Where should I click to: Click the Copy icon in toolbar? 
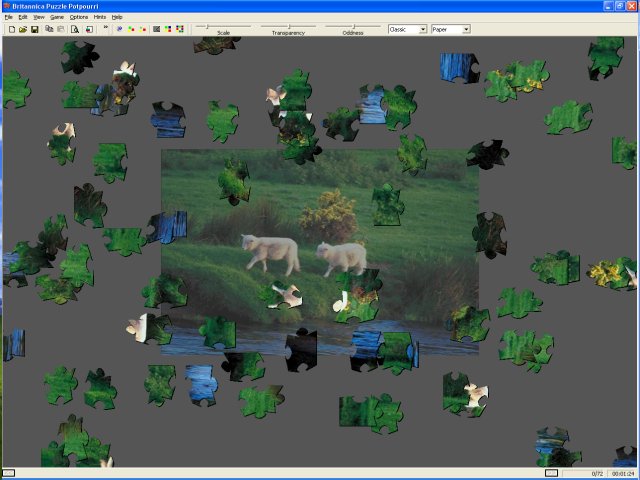coord(48,29)
